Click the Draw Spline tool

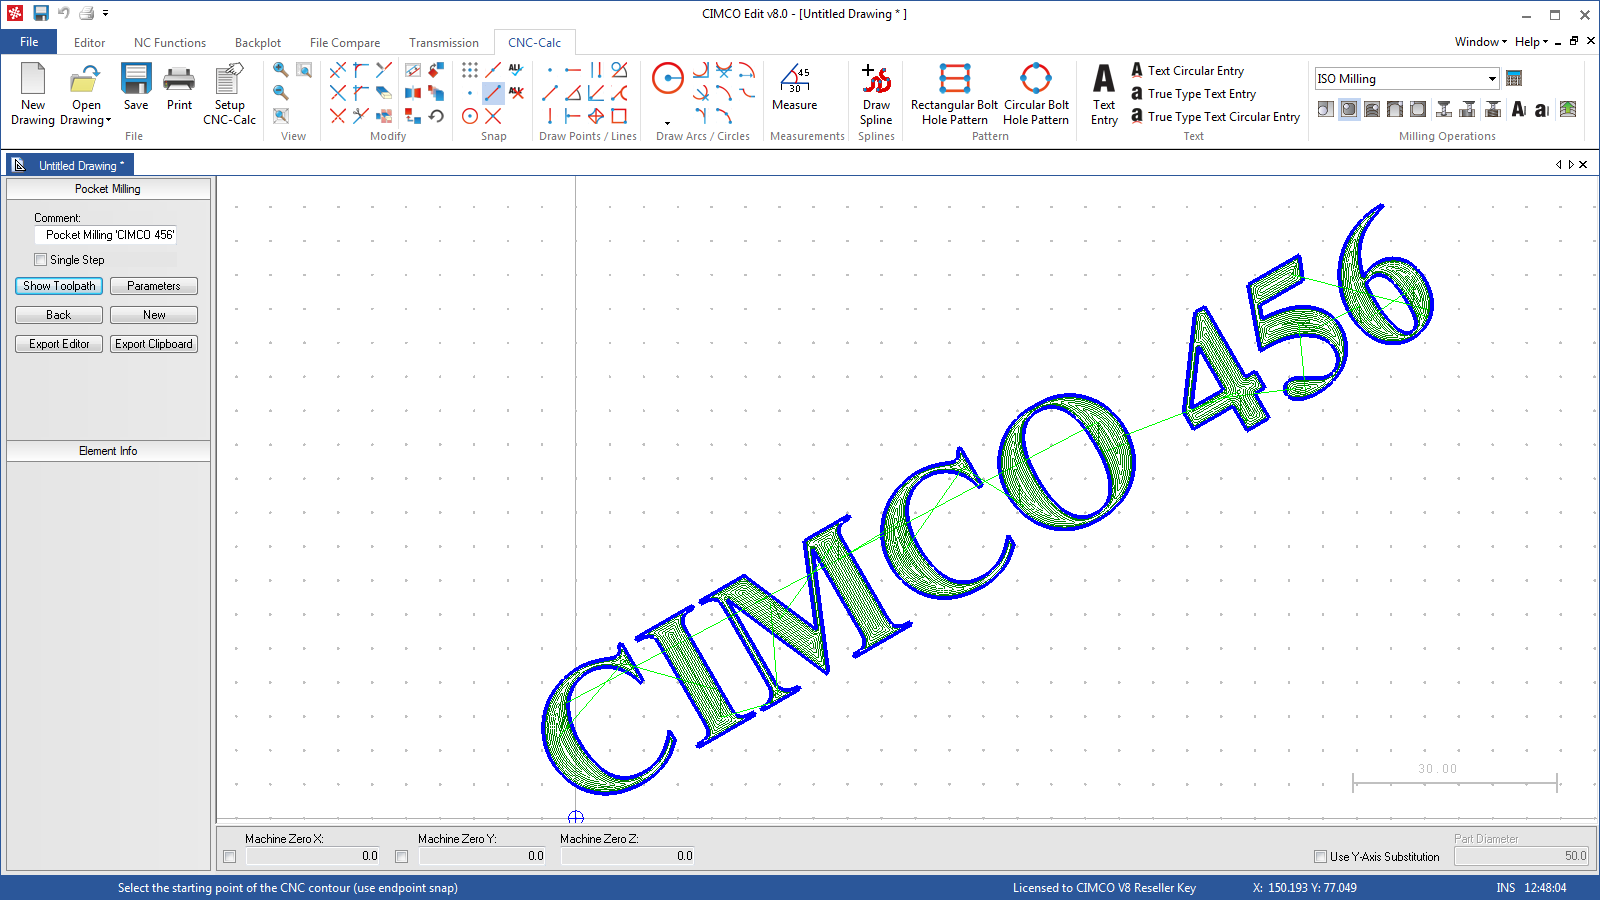tap(876, 95)
